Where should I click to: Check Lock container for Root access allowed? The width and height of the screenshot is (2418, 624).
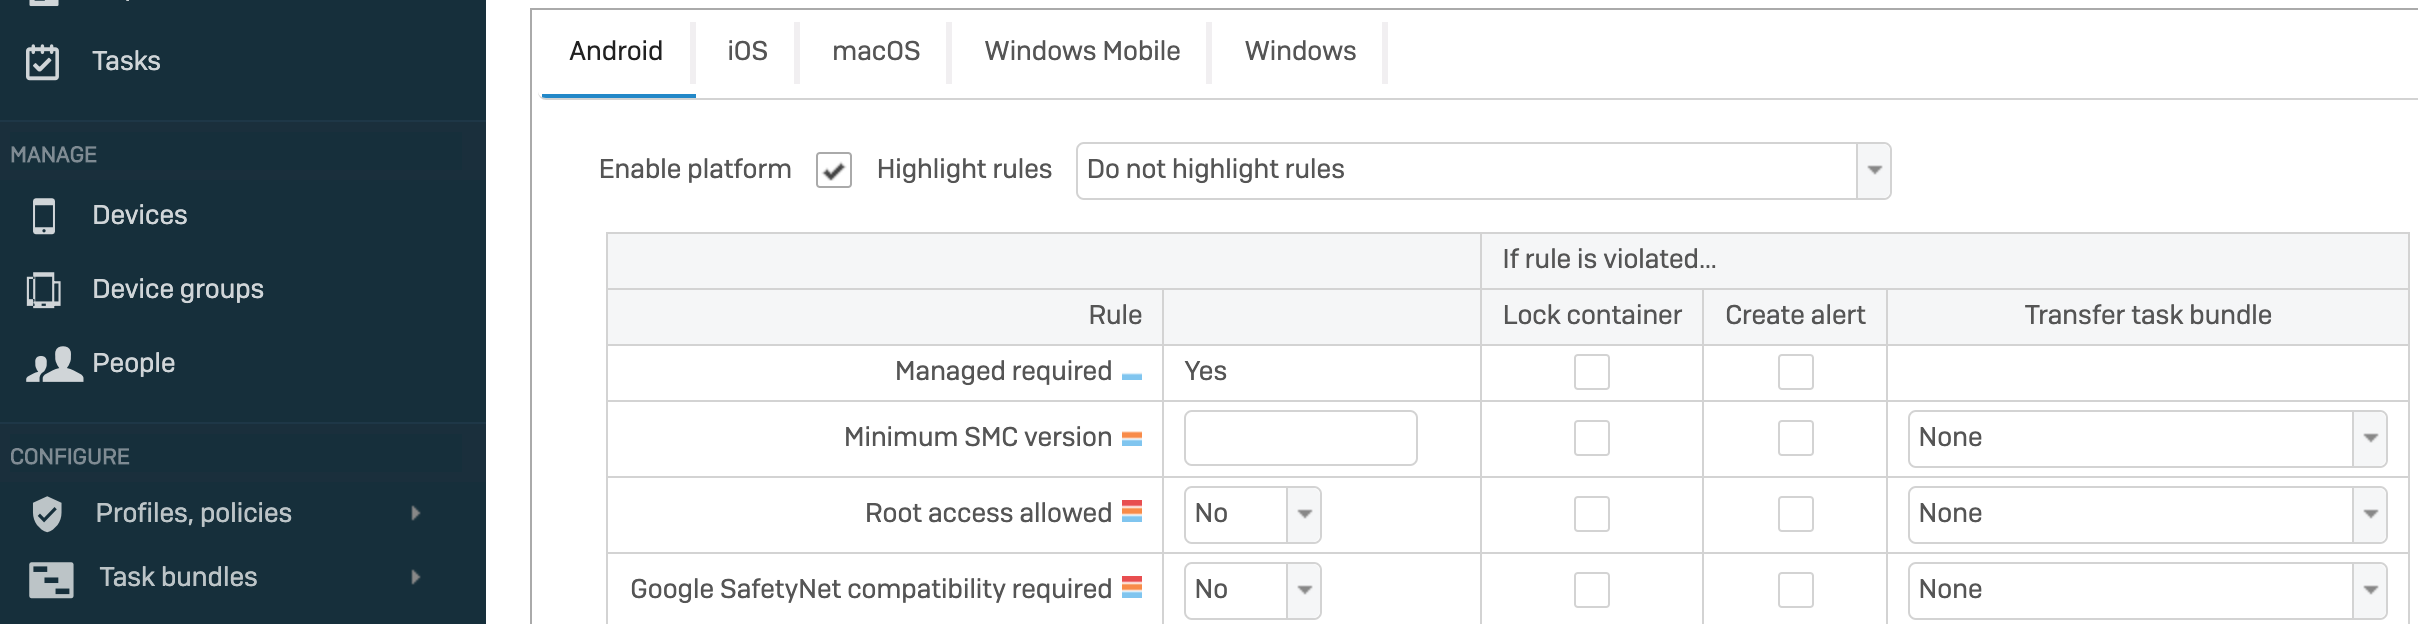click(1592, 514)
